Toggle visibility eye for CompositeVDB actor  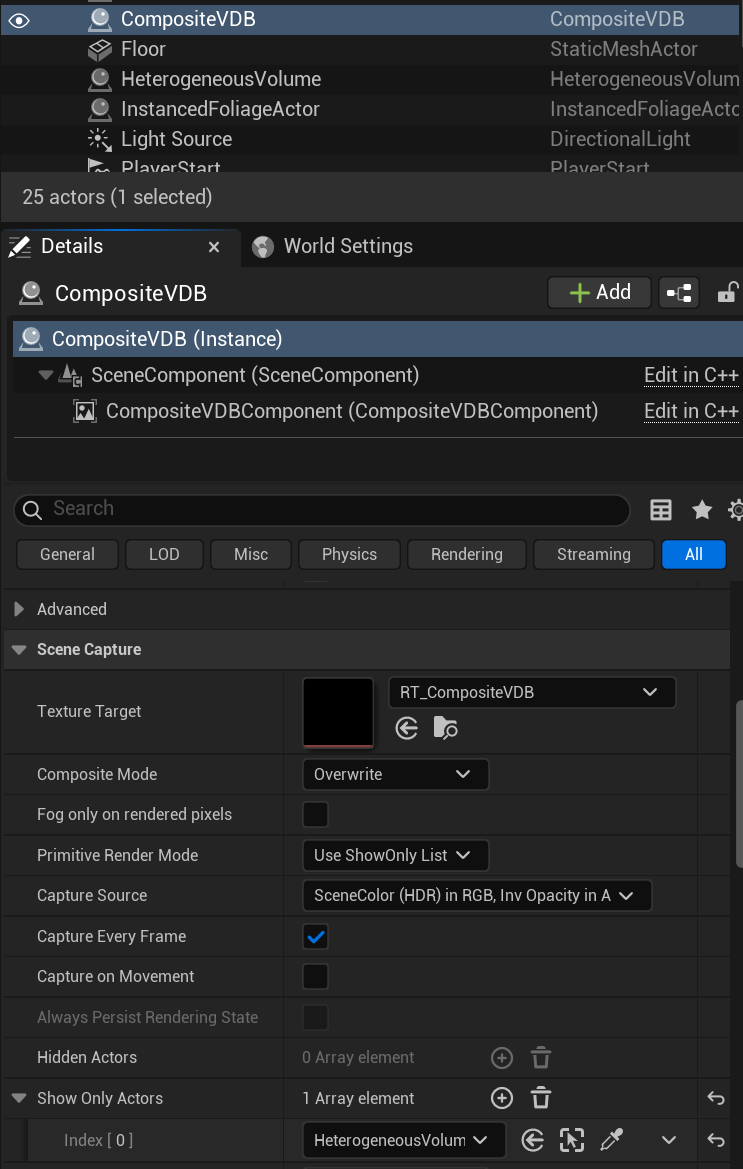(19, 19)
